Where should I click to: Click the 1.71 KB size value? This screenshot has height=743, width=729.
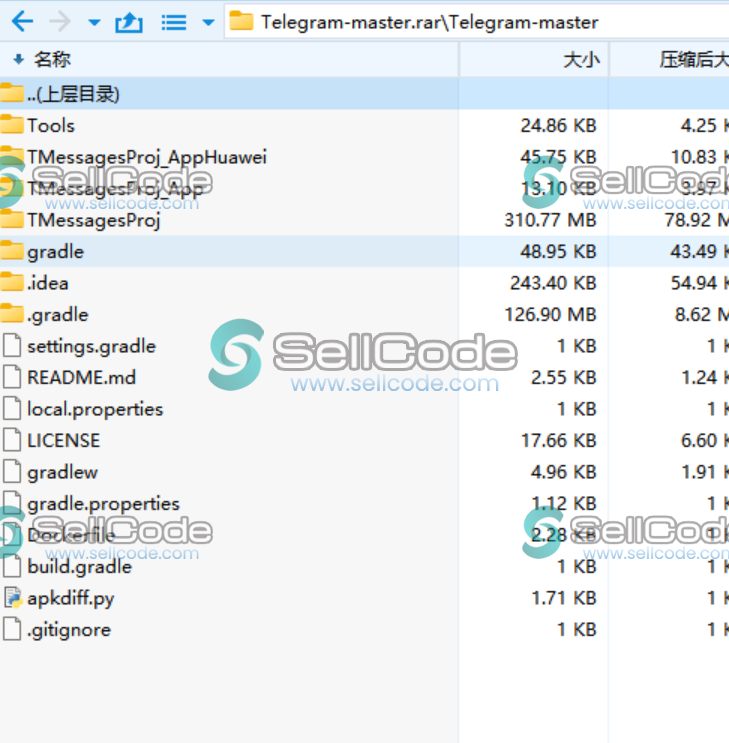[564, 598]
